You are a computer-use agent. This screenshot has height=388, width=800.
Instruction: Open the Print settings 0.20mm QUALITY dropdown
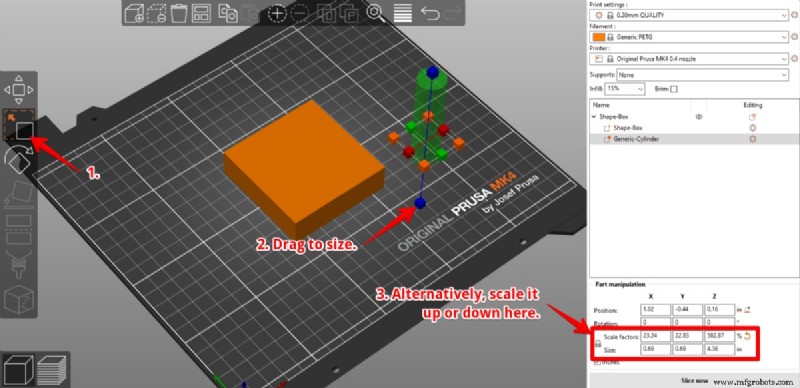(689, 15)
